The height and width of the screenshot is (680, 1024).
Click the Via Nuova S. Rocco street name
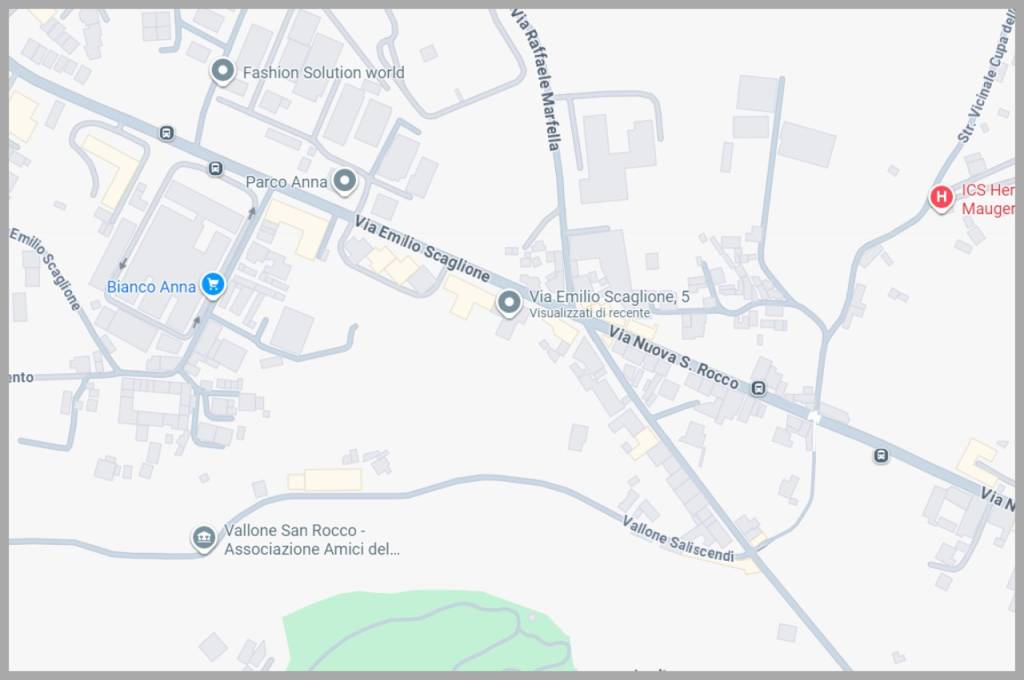673,358
